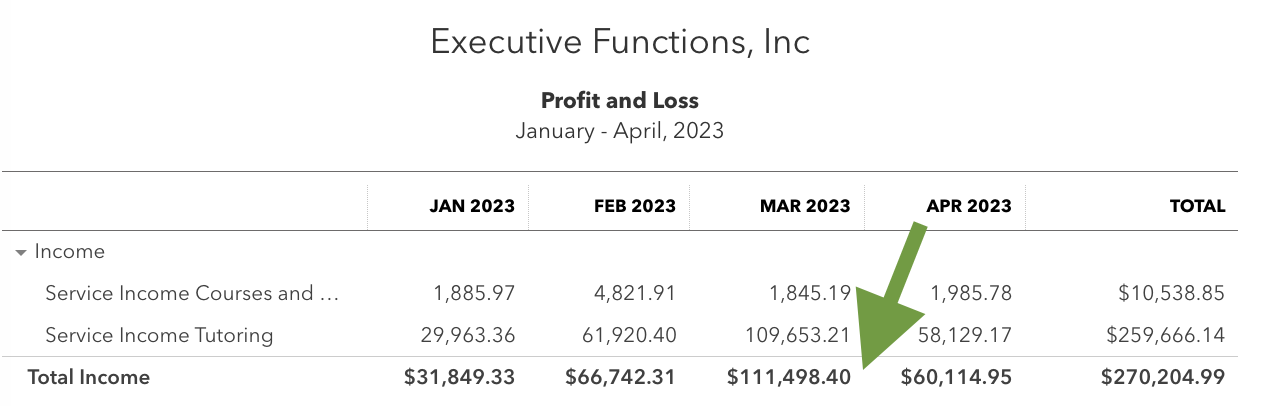
Task: Click the FEB 2023 column header
Action: [633, 206]
